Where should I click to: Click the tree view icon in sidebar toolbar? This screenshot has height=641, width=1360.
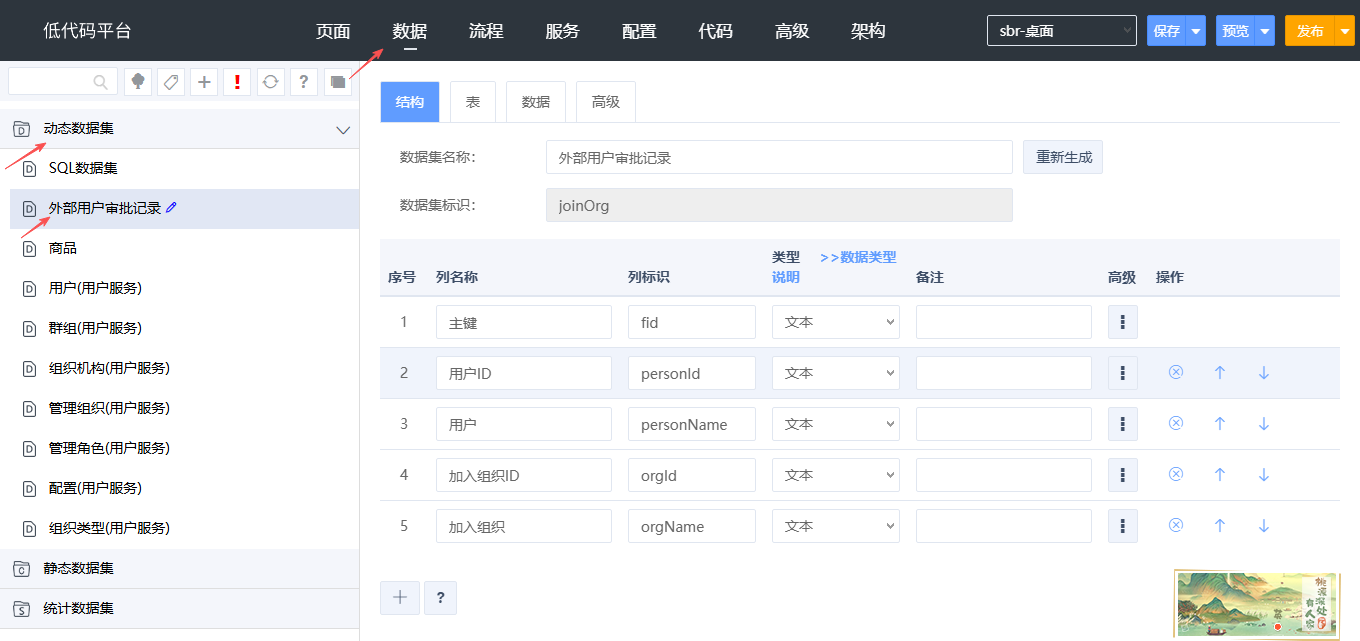[x=138, y=82]
